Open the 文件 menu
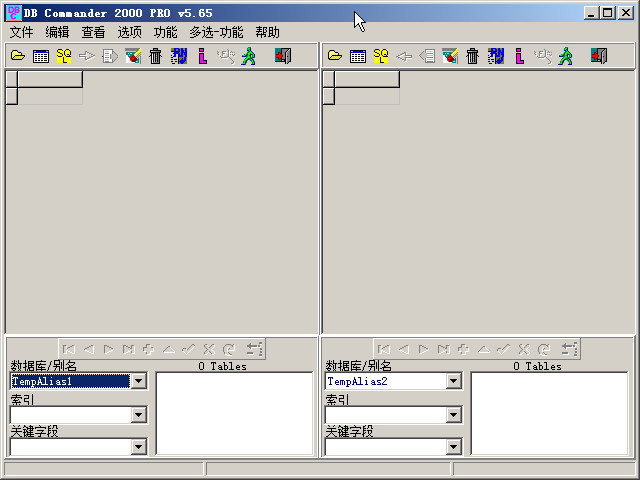This screenshot has width=640, height=480. coord(21,32)
